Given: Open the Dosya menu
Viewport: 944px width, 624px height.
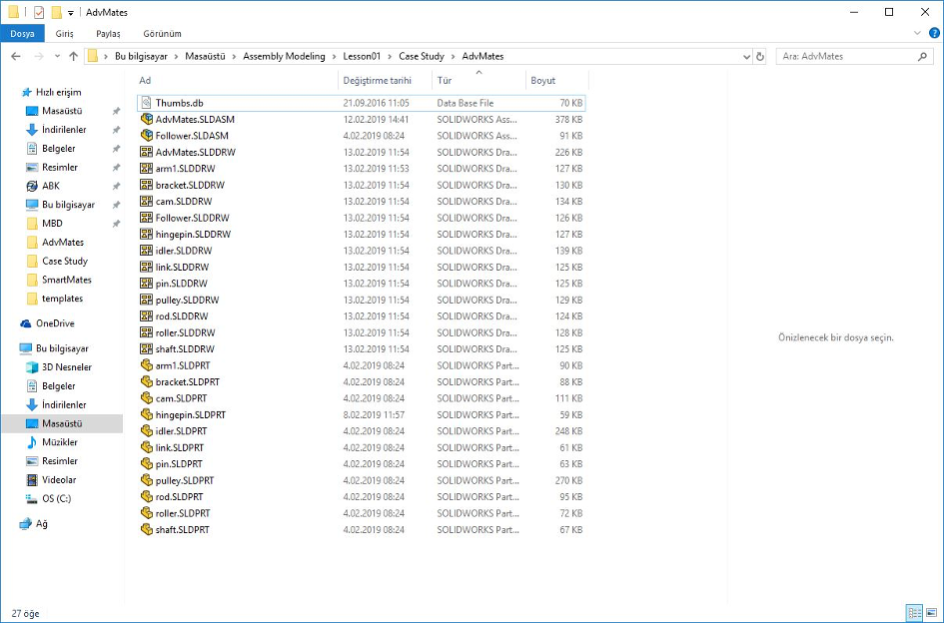Looking at the screenshot, I should tap(22, 33).
